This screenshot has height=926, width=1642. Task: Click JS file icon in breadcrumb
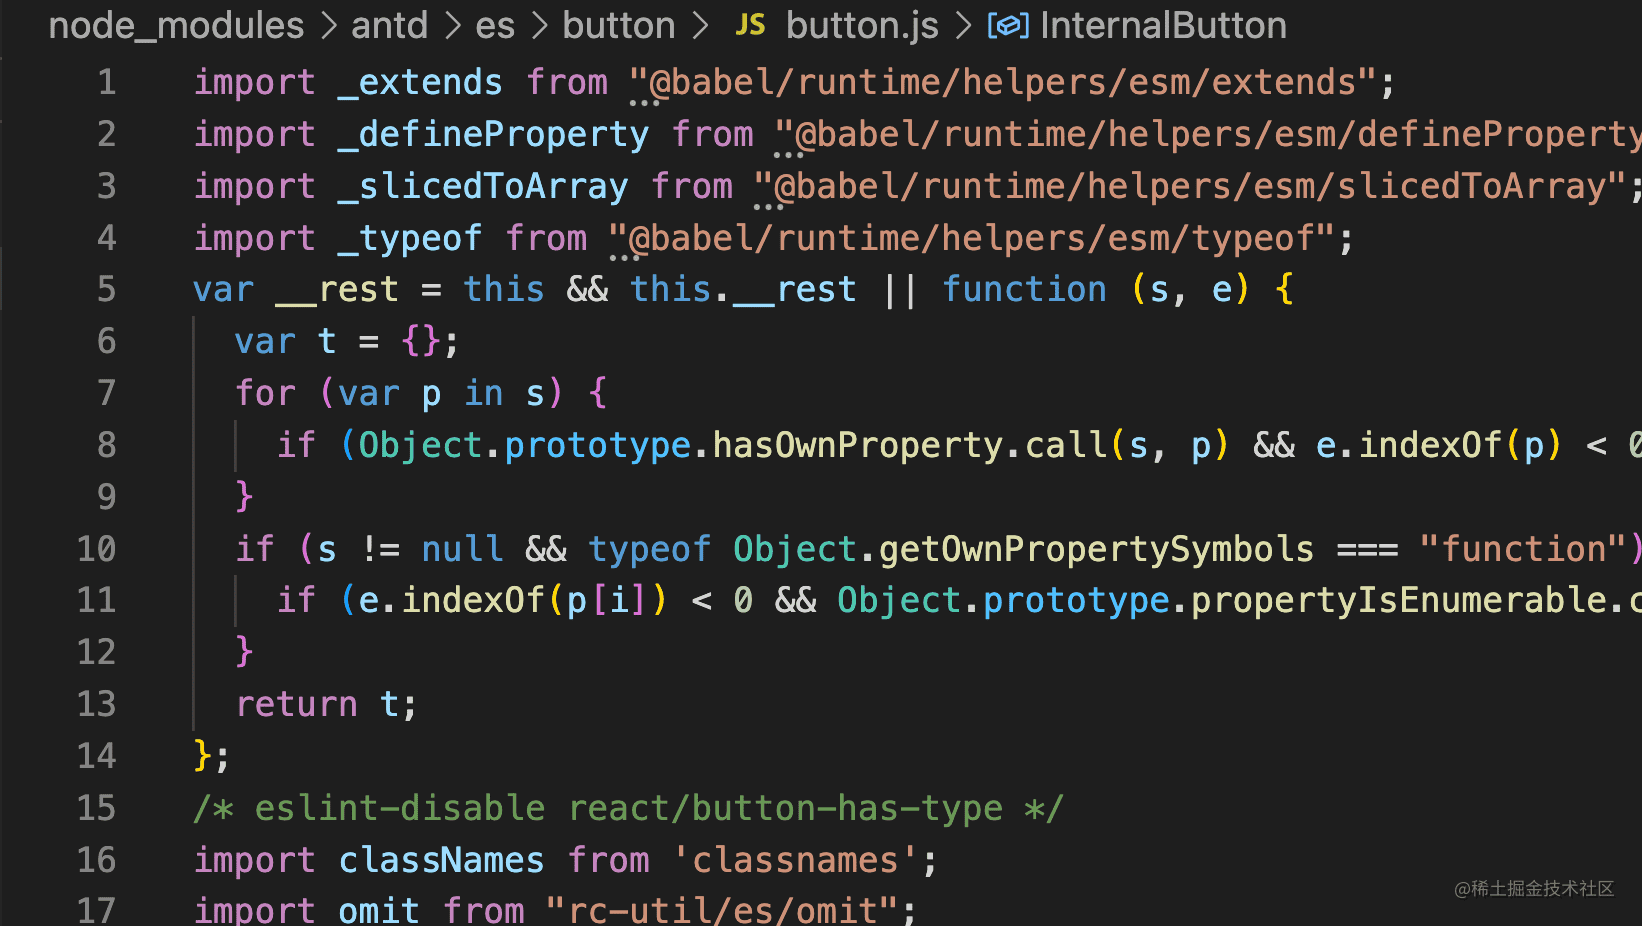click(x=750, y=25)
